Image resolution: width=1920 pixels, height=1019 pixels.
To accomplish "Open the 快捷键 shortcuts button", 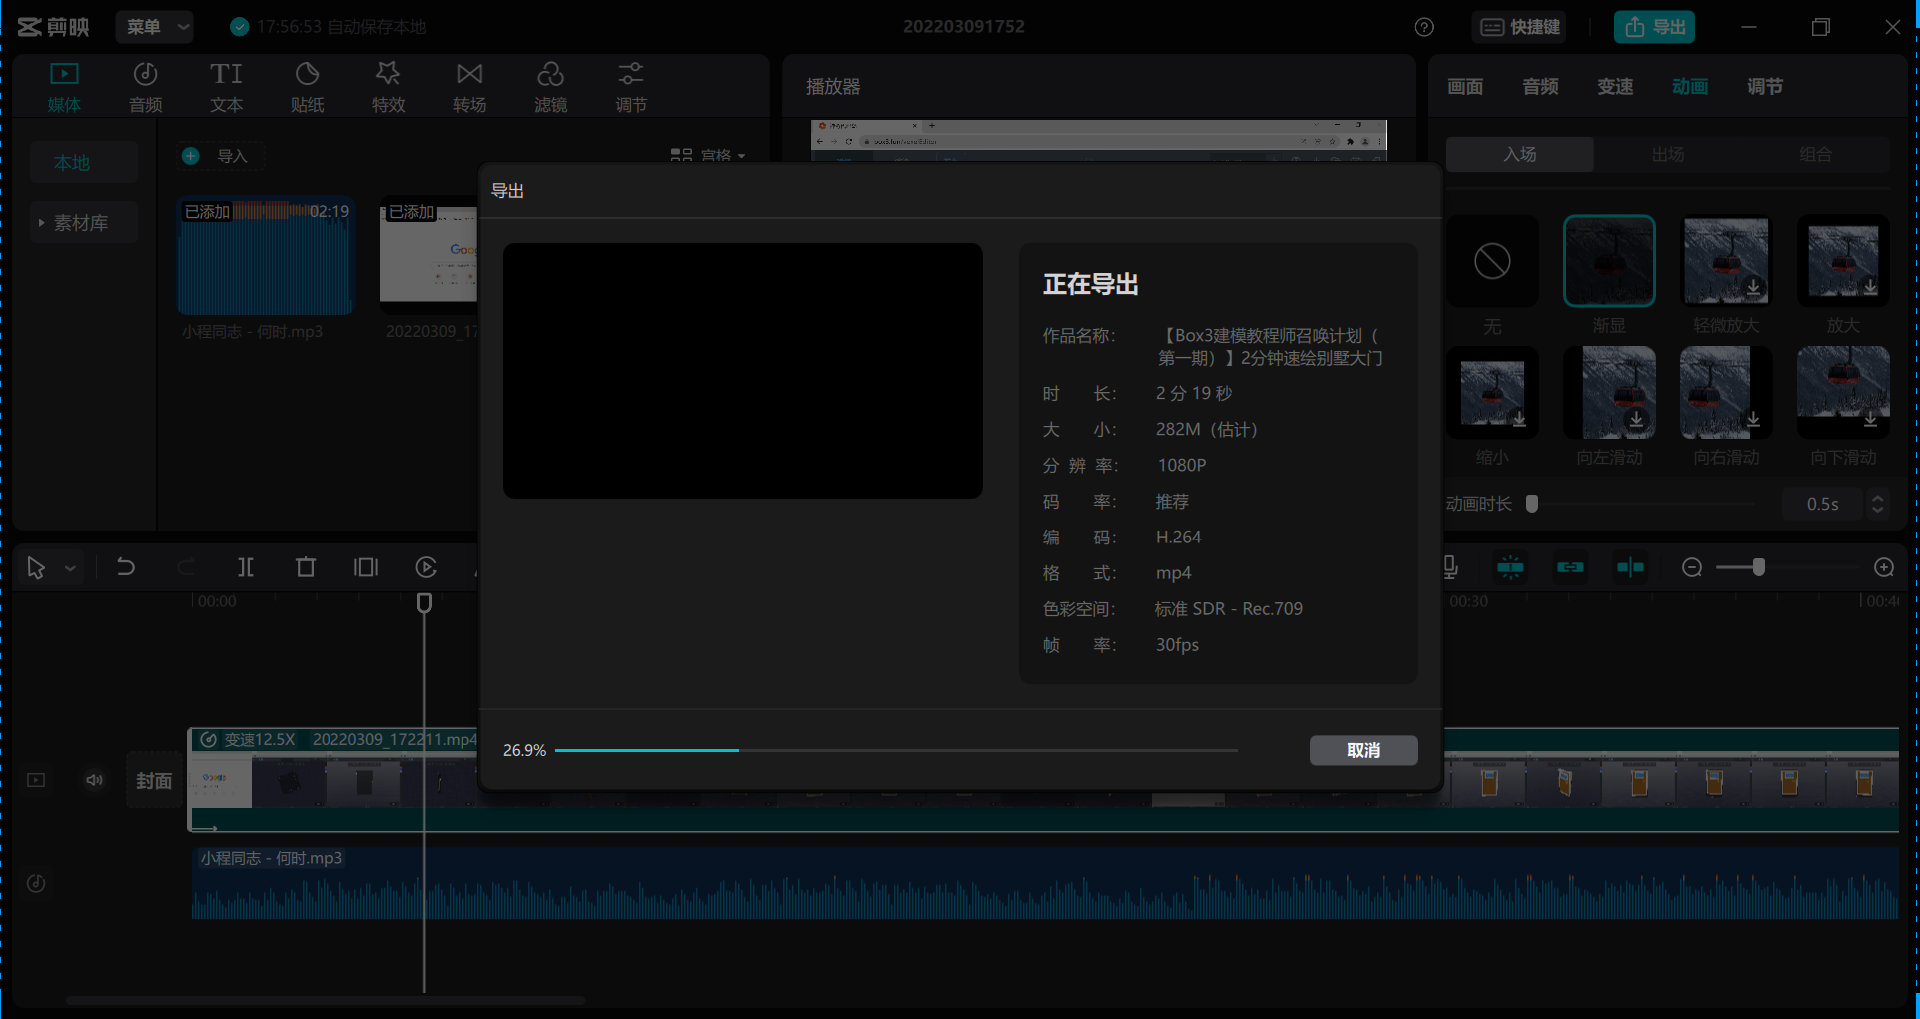I will (1520, 27).
